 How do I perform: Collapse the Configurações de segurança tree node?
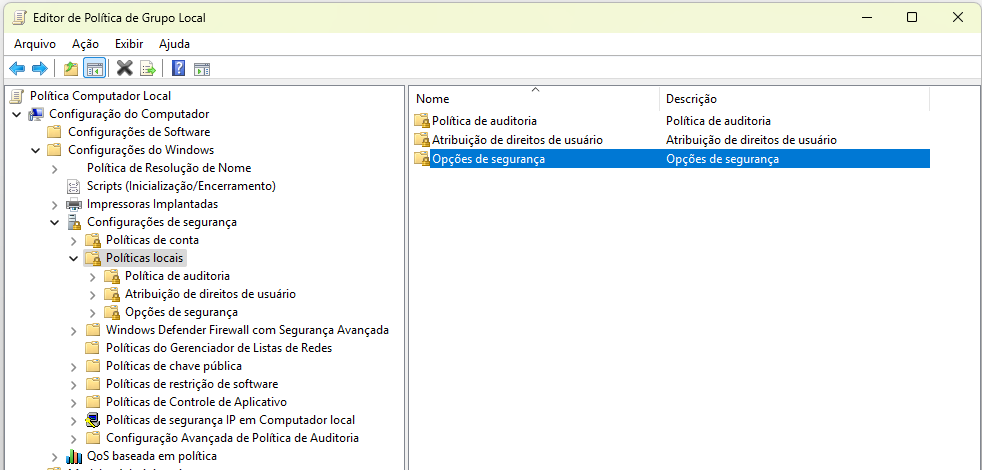click(54, 222)
